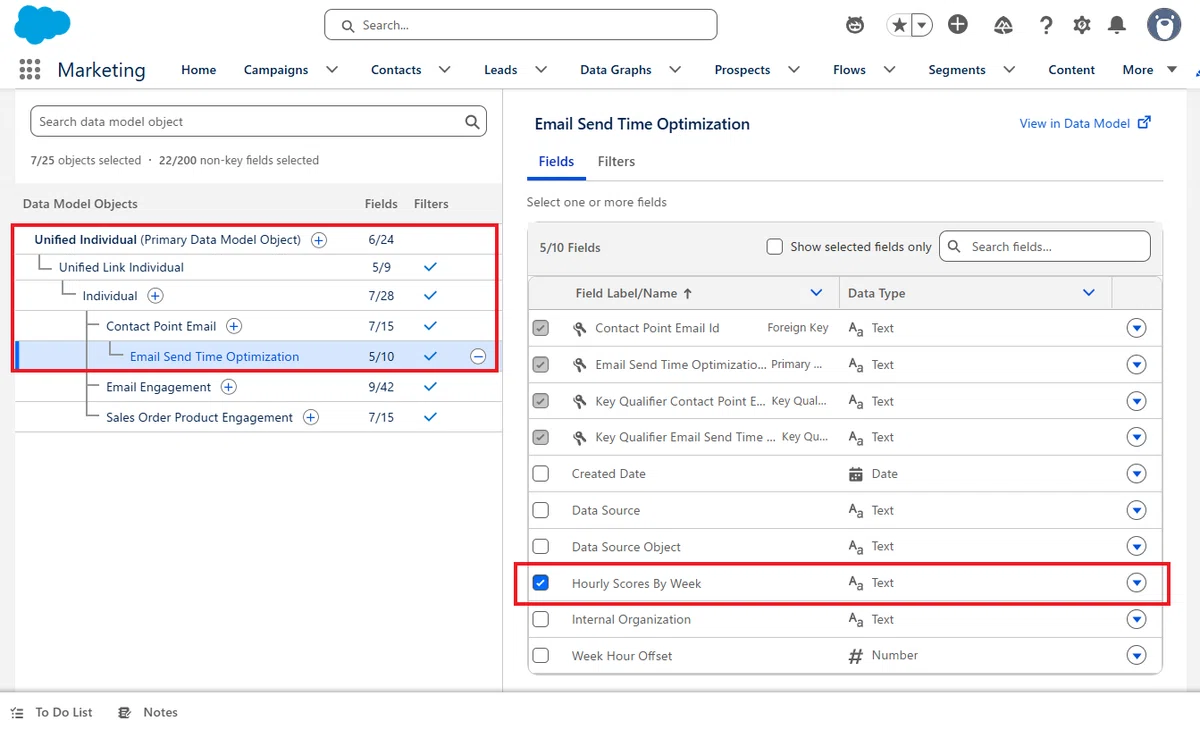Open the Setup gear icon

[1082, 25]
